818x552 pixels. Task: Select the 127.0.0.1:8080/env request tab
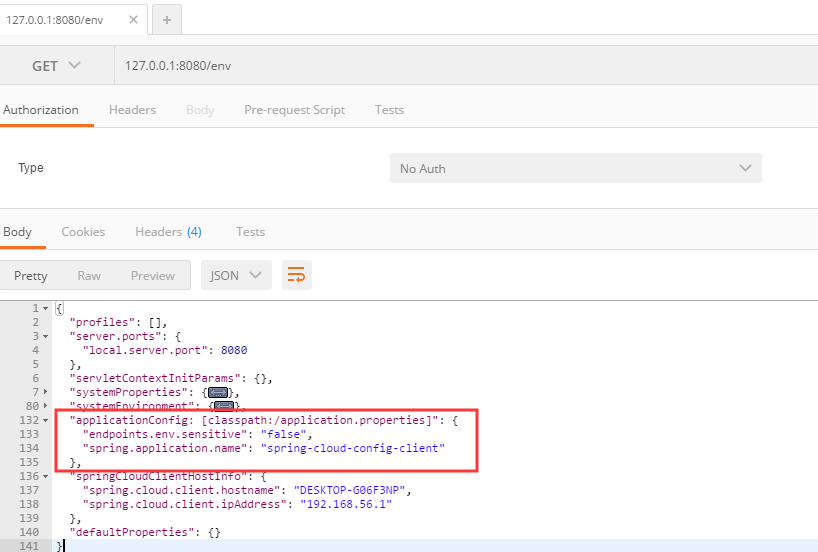[55, 20]
